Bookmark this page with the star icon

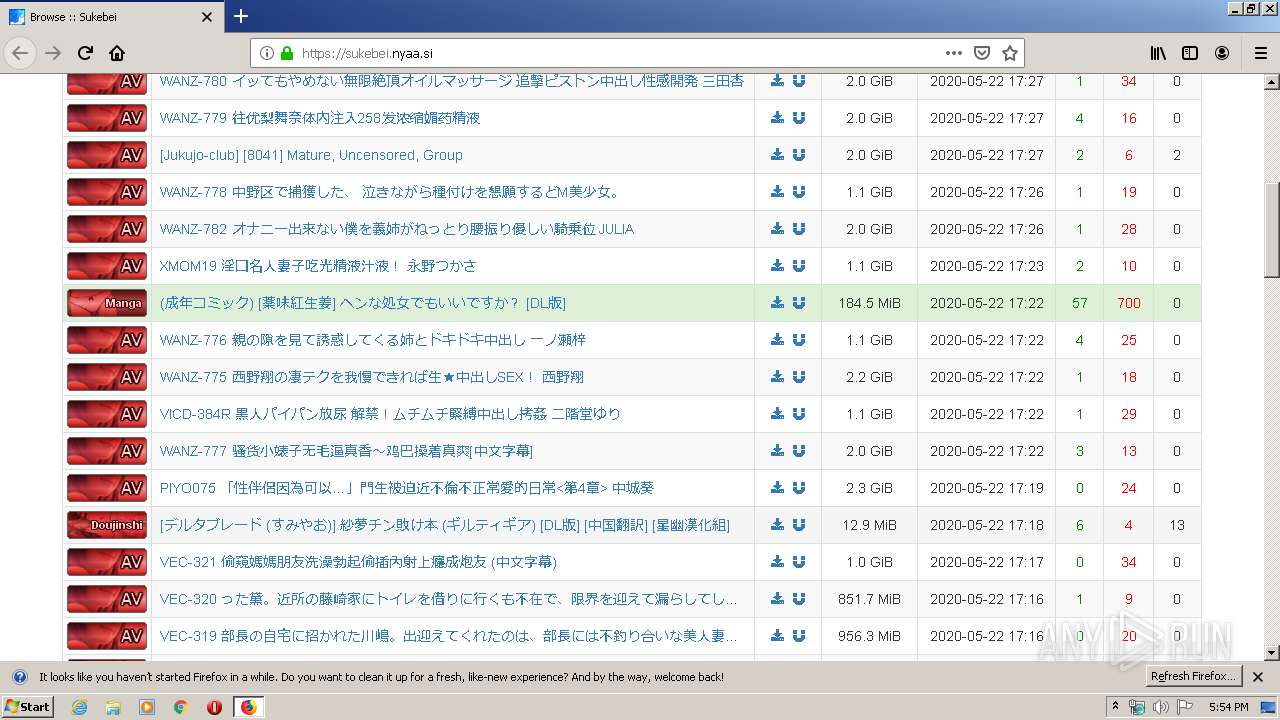(1010, 53)
